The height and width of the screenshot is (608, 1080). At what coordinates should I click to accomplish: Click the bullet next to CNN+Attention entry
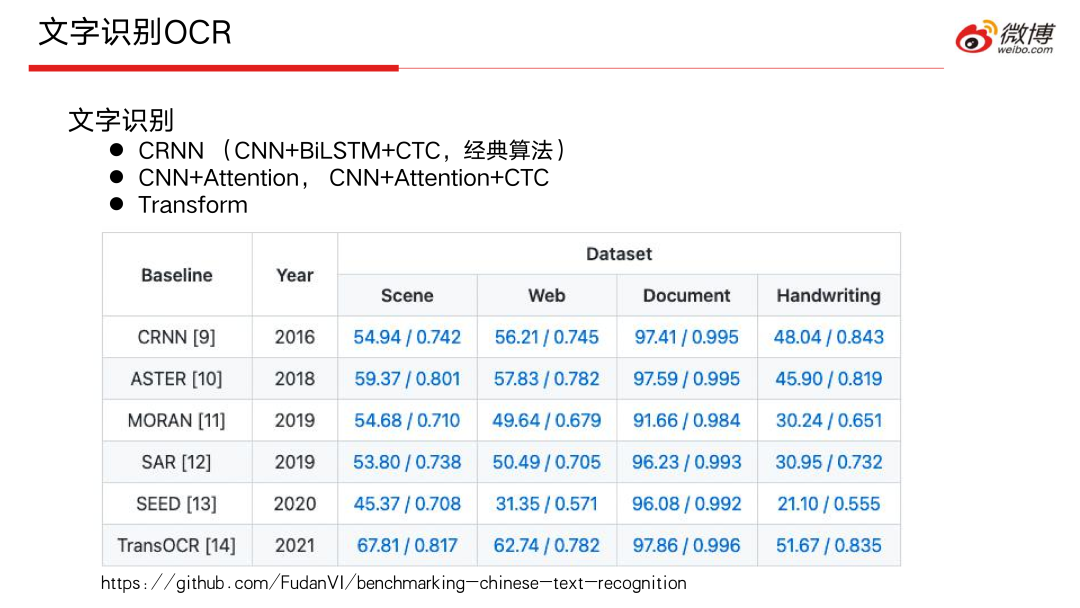tap(119, 178)
